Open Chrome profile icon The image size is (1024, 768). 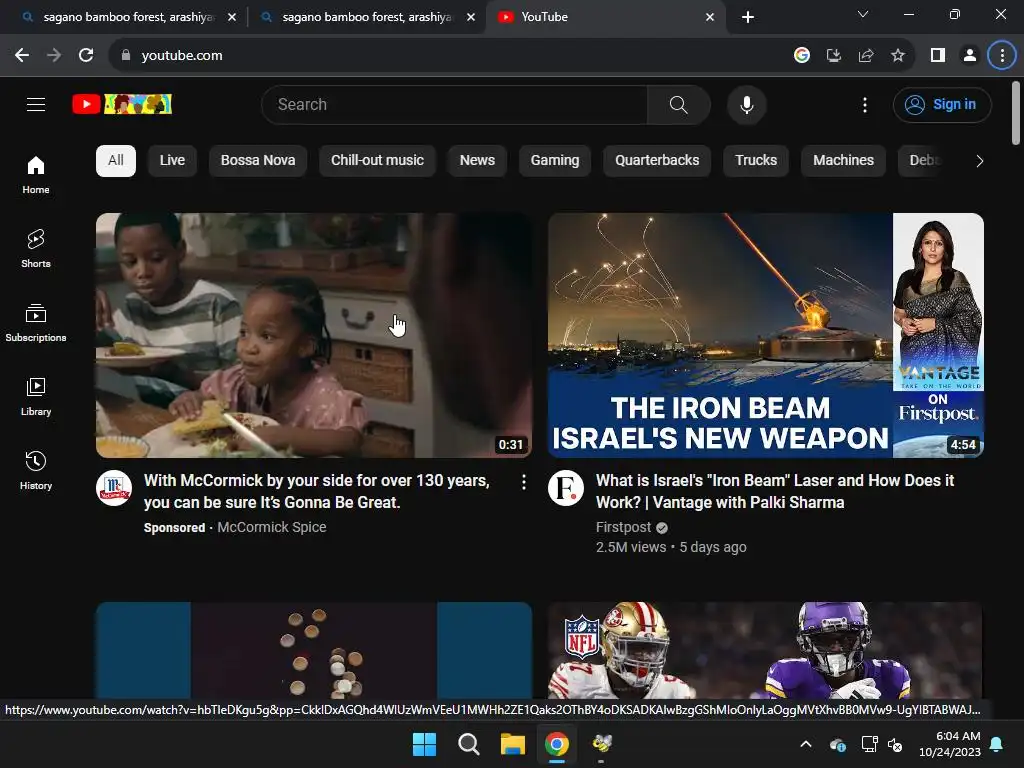[x=970, y=56]
